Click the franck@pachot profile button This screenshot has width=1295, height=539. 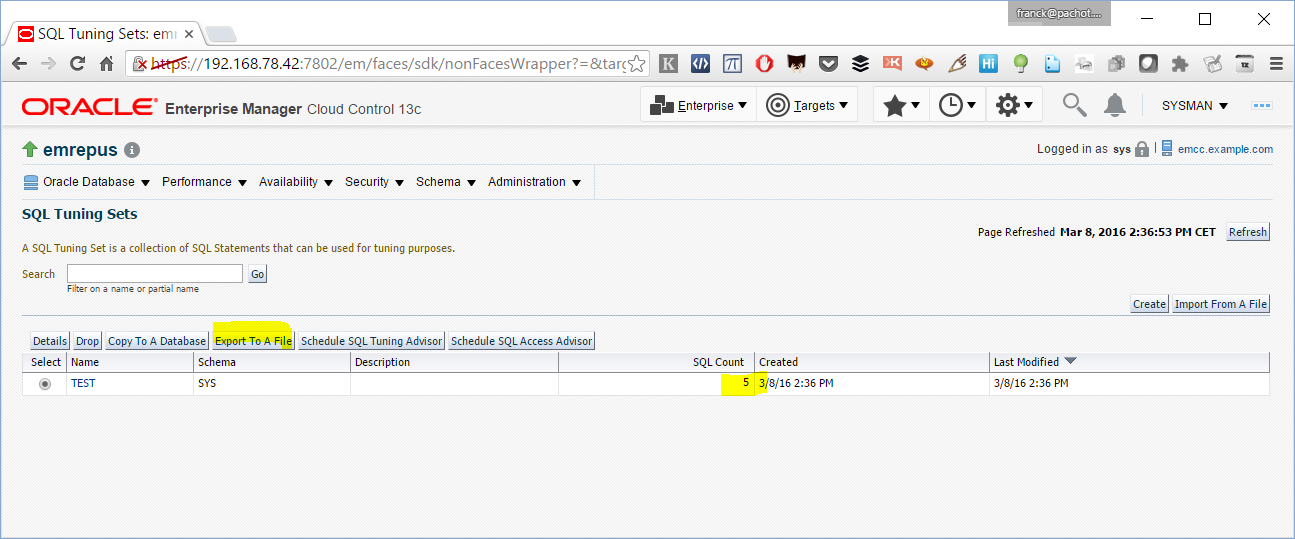(x=1058, y=13)
